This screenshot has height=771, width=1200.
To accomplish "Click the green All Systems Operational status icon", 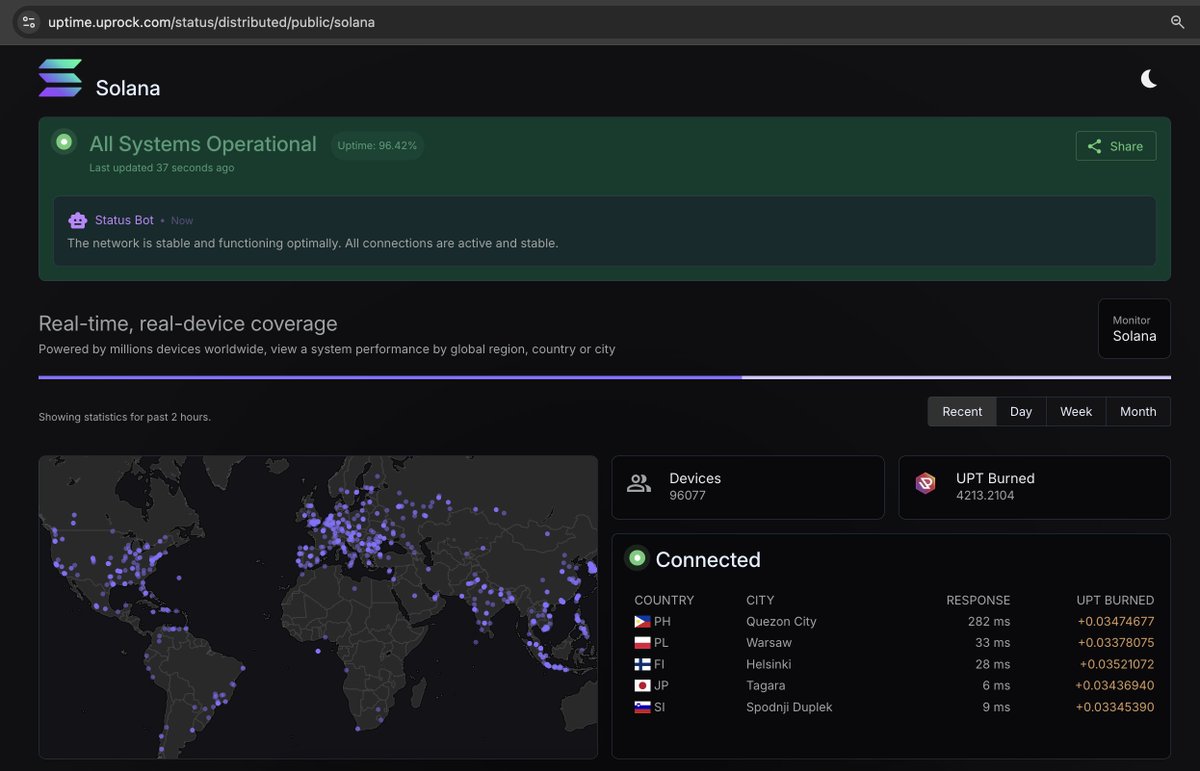I will [x=64, y=142].
